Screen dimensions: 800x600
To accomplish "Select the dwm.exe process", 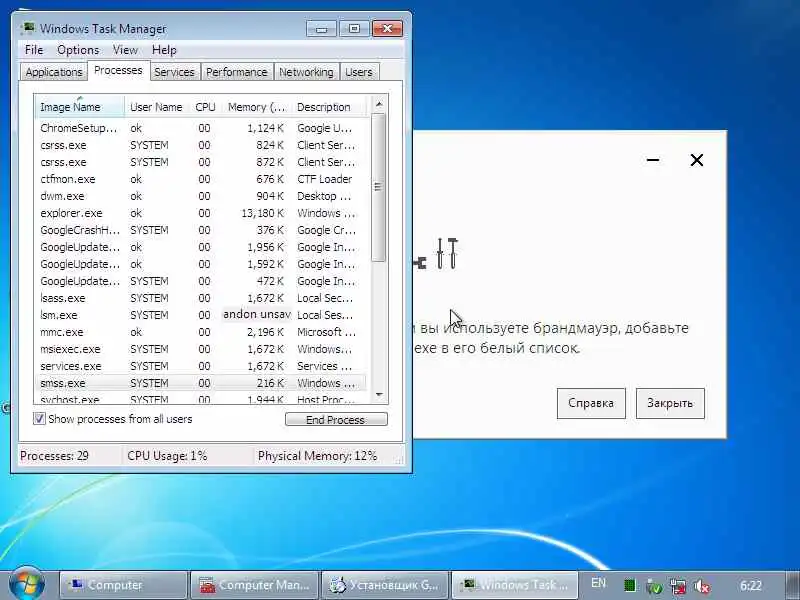I will 202,196.
